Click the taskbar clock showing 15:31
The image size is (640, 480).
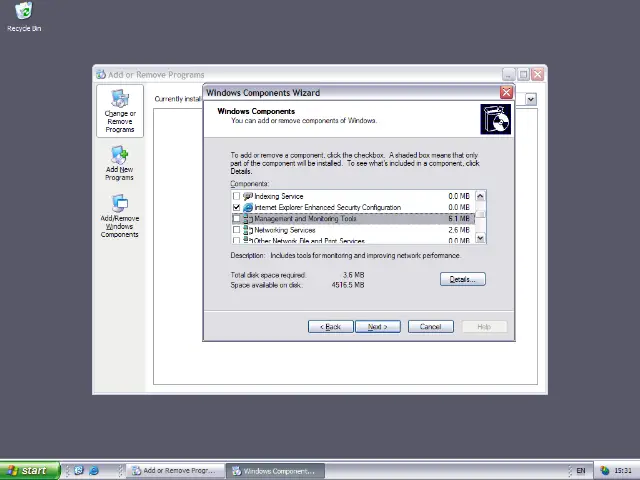(x=623, y=471)
